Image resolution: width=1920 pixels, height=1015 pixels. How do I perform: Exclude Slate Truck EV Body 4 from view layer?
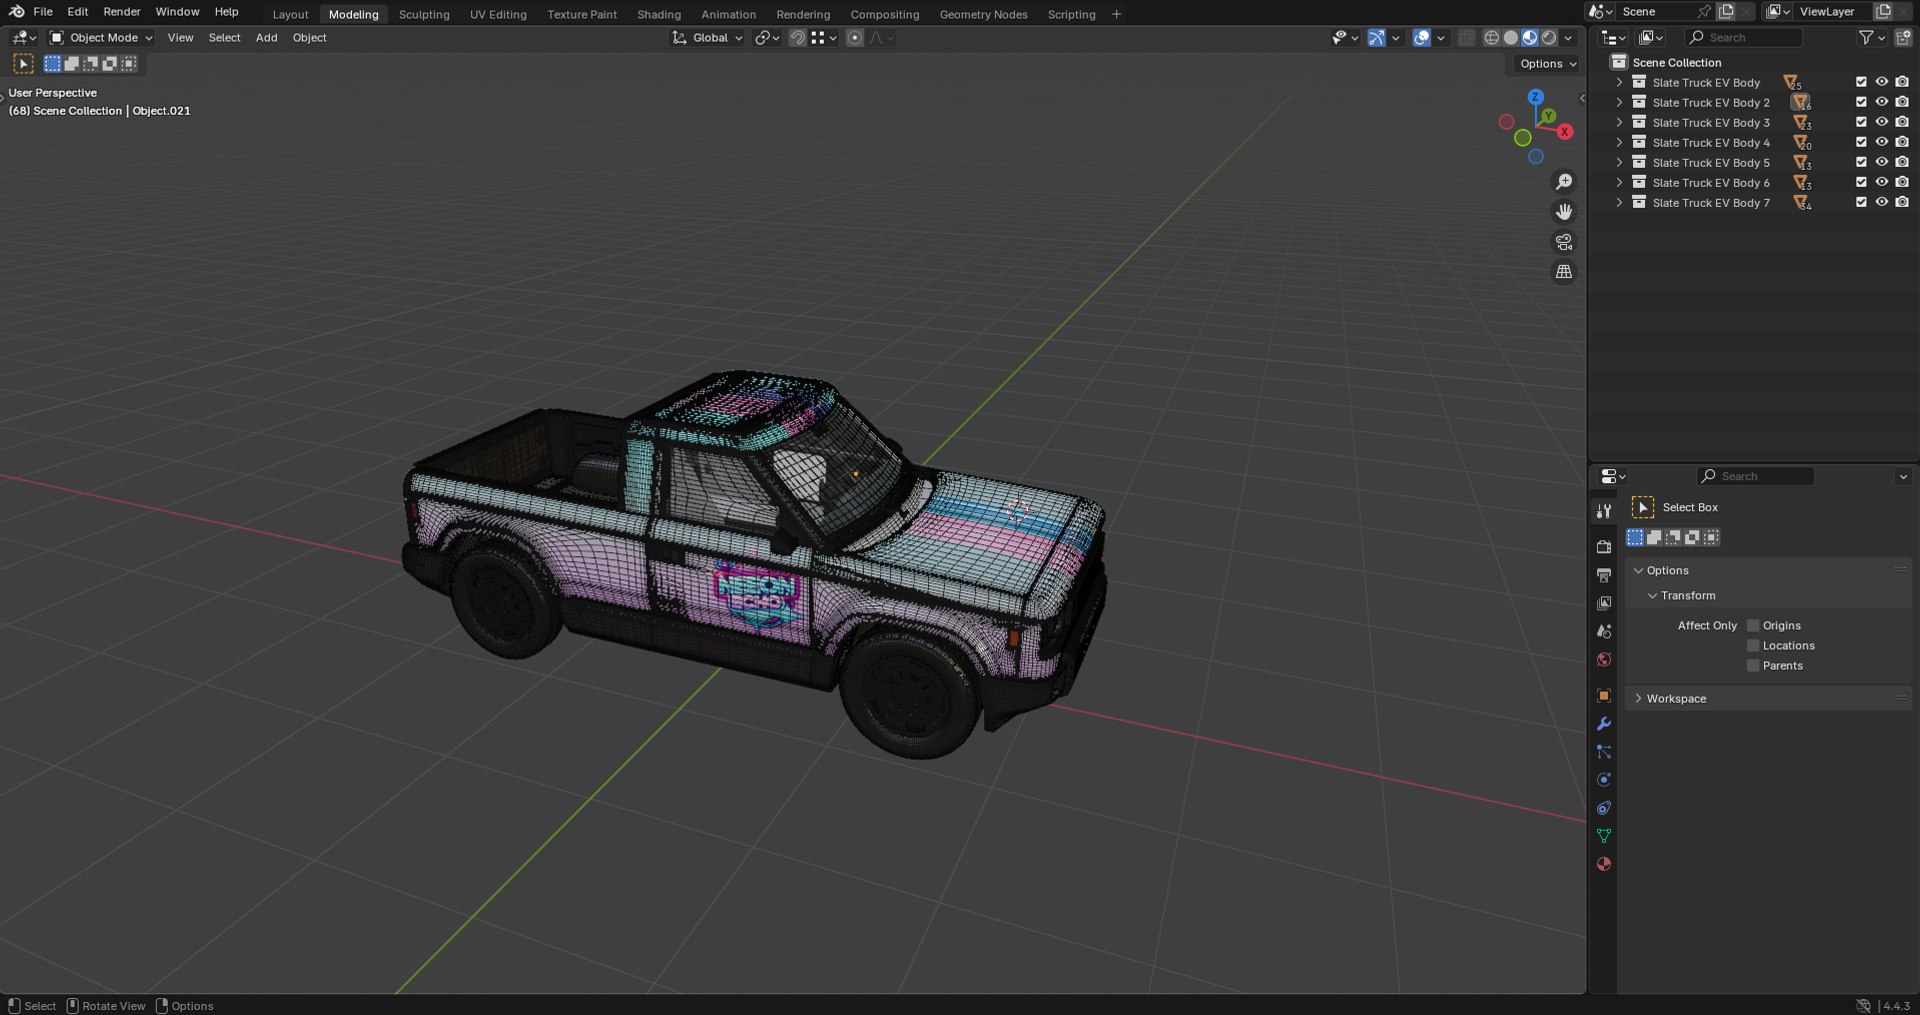1861,142
